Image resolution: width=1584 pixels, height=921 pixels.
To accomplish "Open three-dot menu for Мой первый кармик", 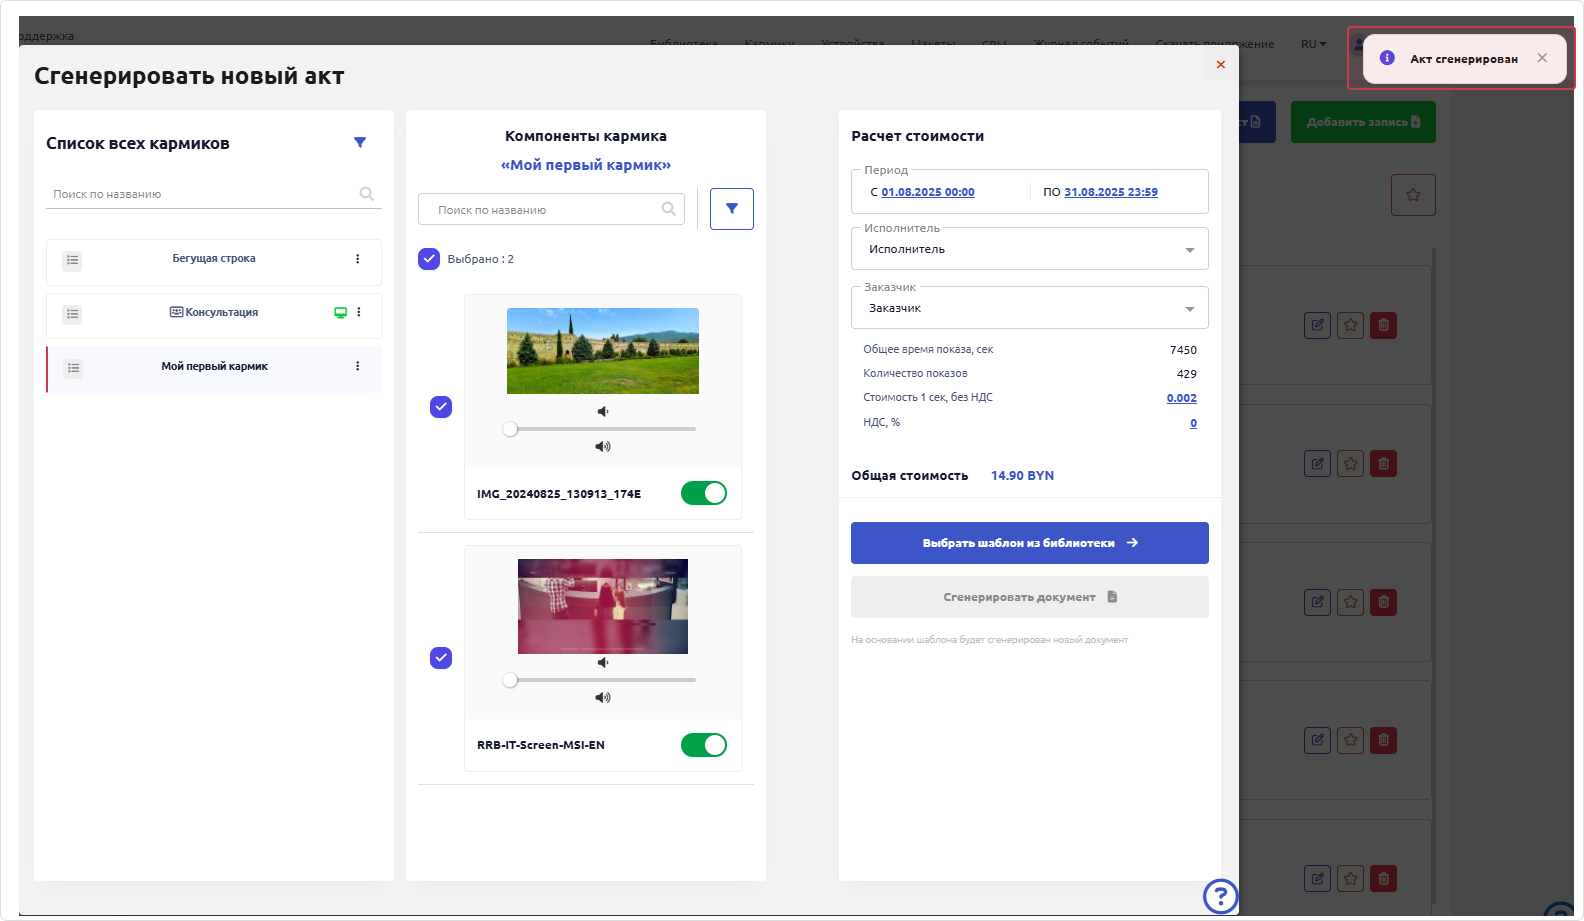I will [357, 366].
